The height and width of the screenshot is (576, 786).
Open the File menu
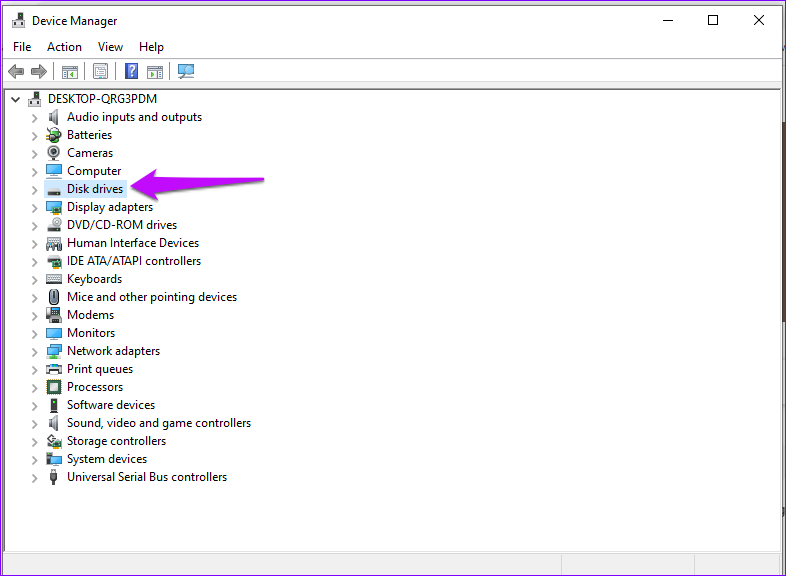pos(22,47)
